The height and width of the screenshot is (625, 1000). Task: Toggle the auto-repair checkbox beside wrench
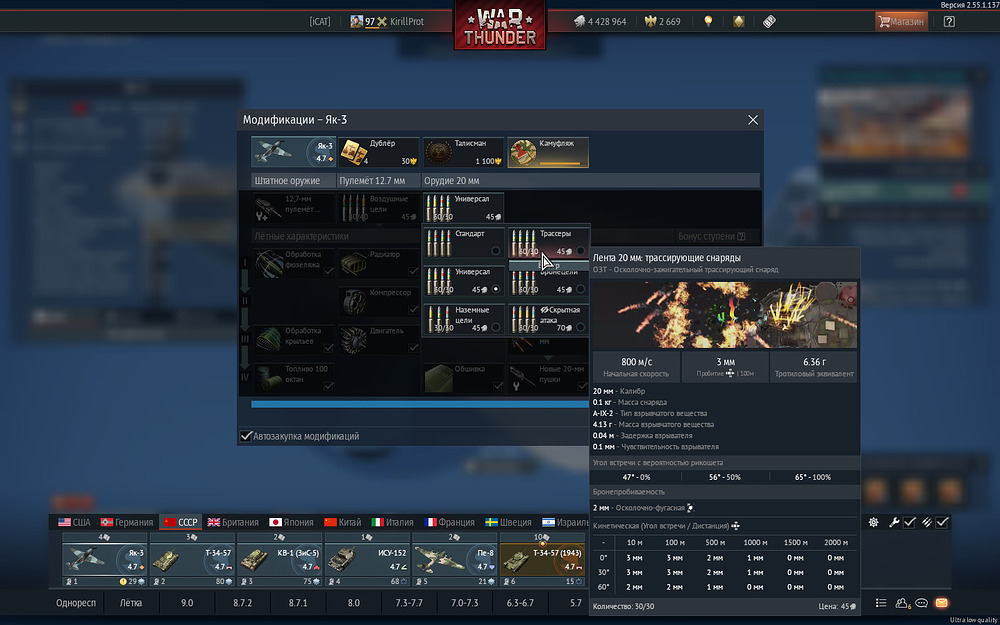click(x=909, y=522)
